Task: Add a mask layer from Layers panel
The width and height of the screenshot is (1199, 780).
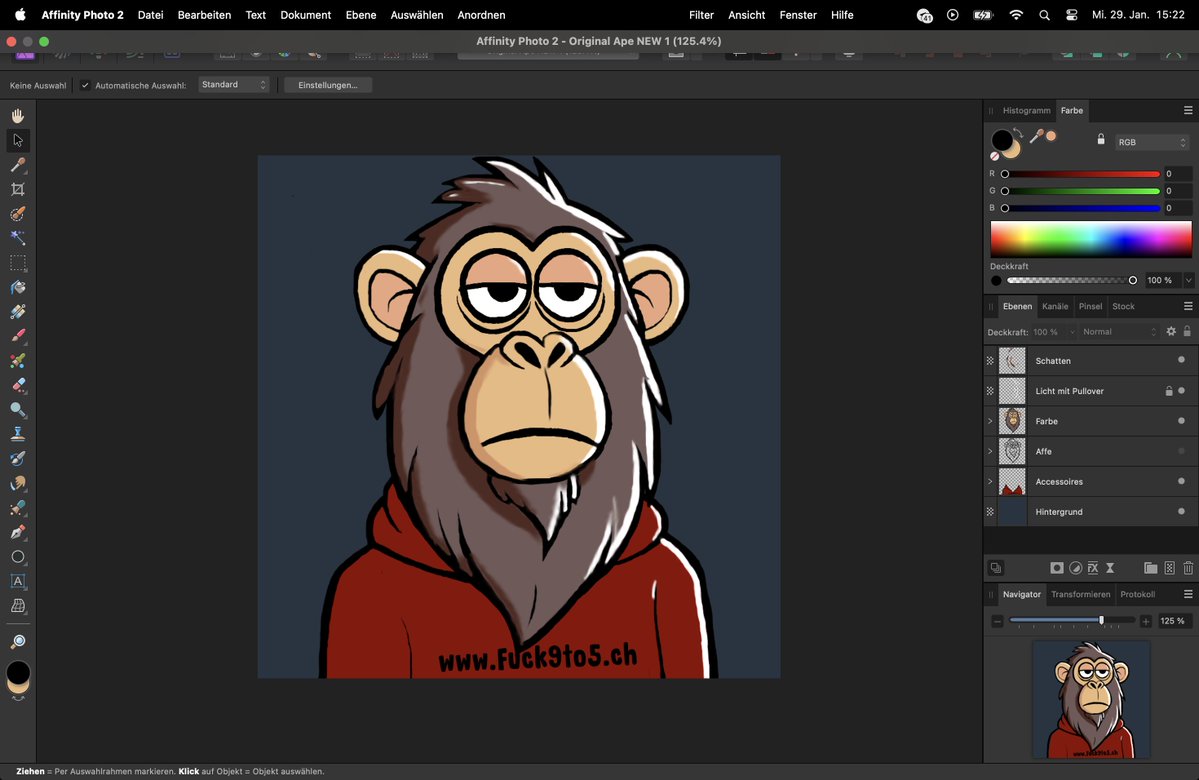Action: pyautogui.click(x=1057, y=567)
